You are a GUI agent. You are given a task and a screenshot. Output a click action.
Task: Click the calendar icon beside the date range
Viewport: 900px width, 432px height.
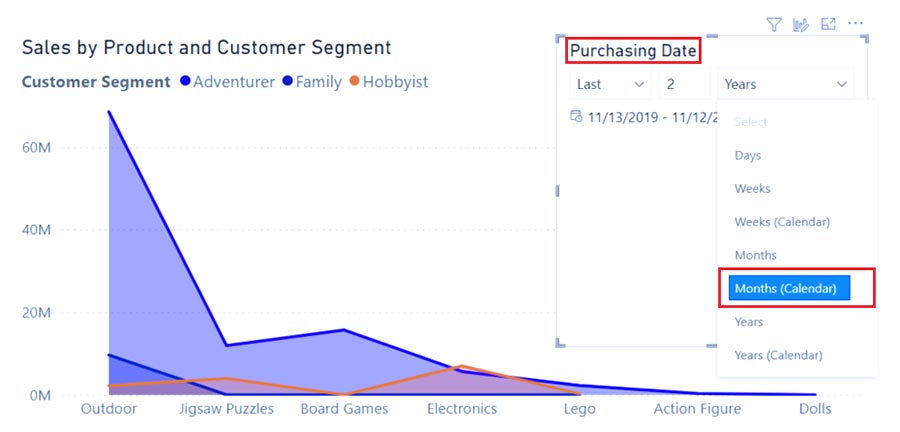pyautogui.click(x=576, y=116)
